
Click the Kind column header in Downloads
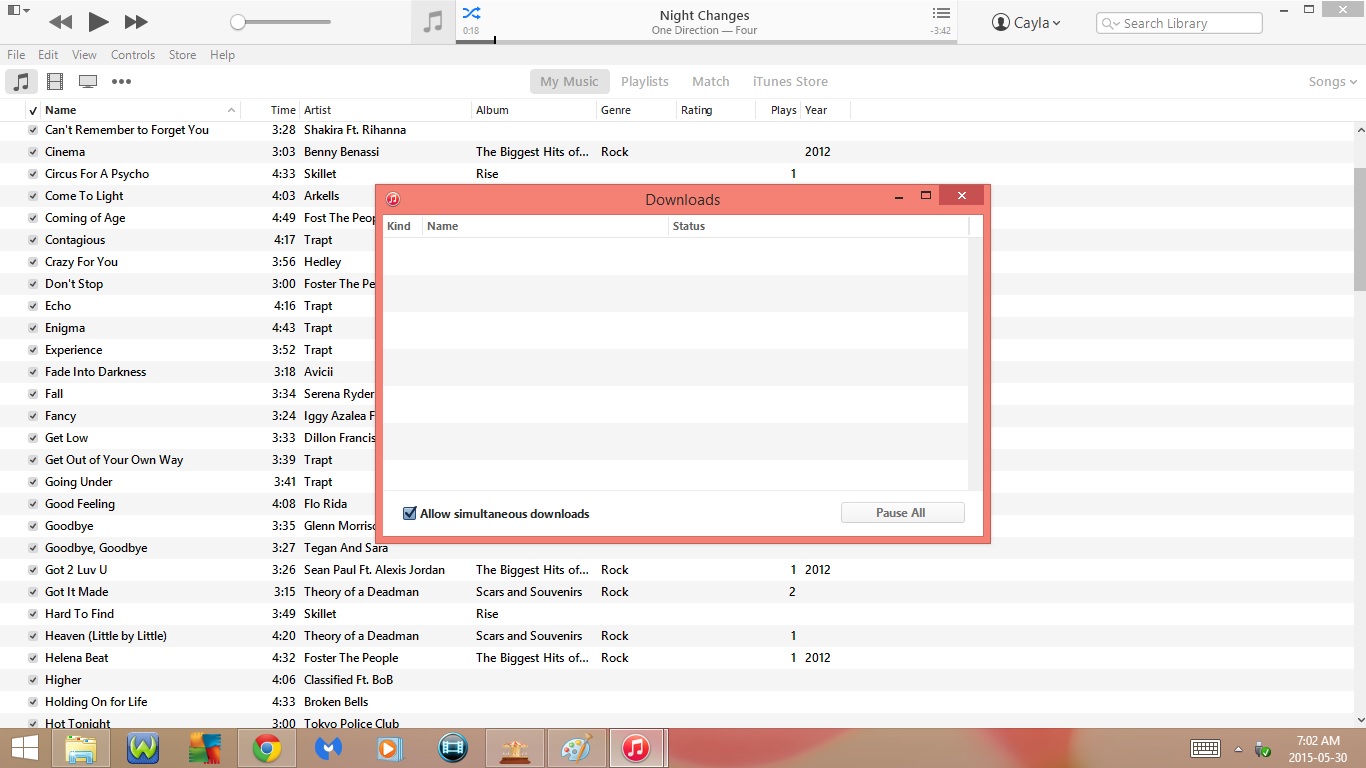(402, 226)
